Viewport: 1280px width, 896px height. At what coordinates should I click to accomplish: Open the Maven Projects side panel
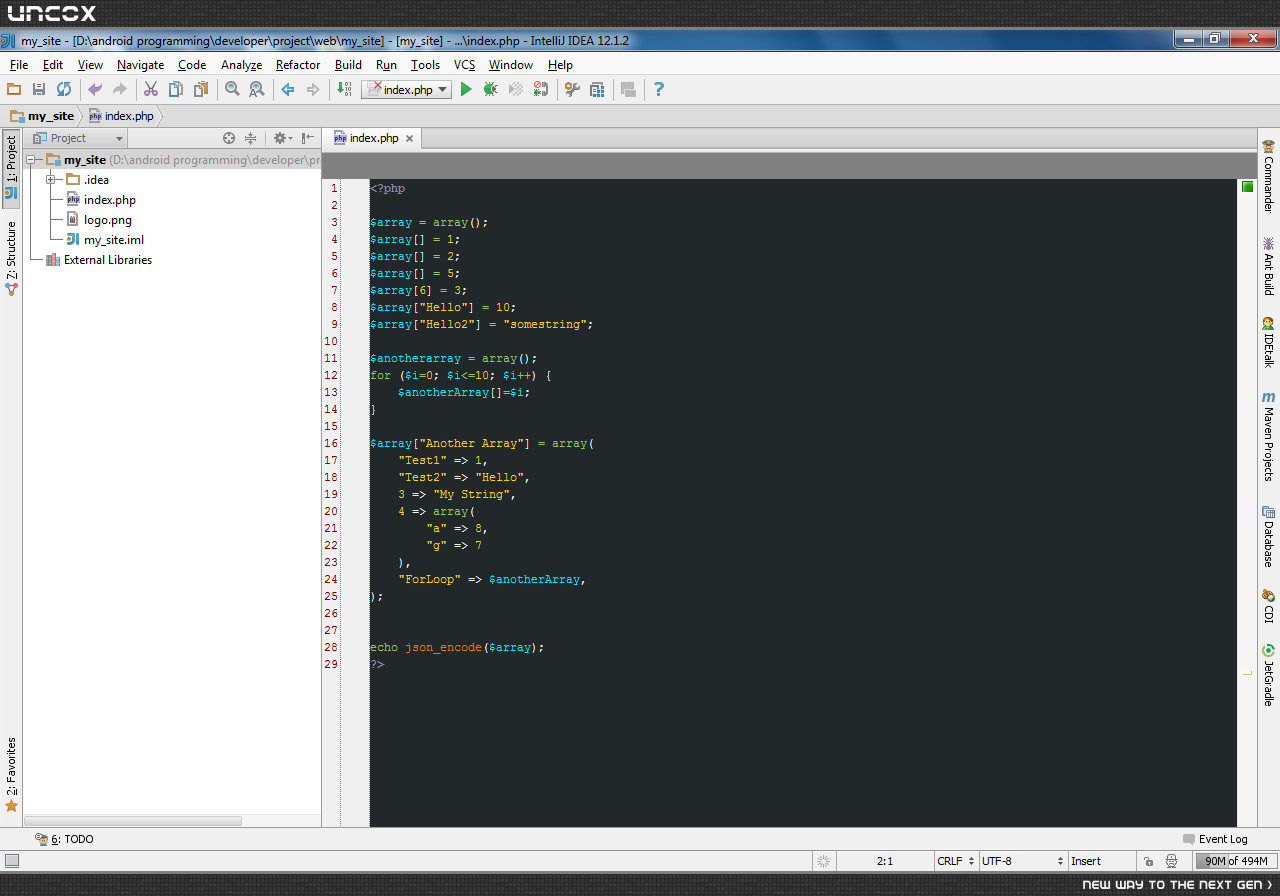click(x=1268, y=437)
